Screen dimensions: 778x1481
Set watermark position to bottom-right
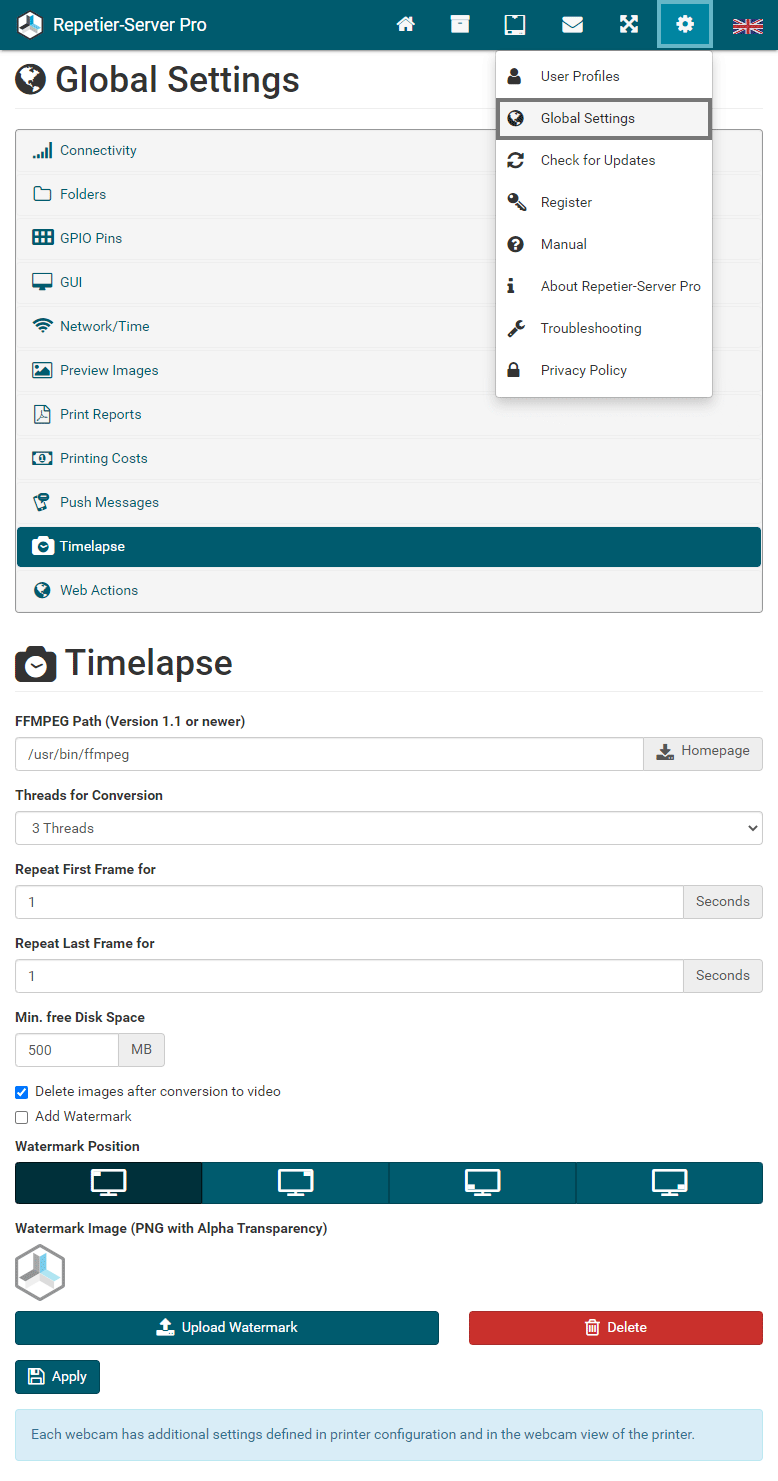(669, 1182)
